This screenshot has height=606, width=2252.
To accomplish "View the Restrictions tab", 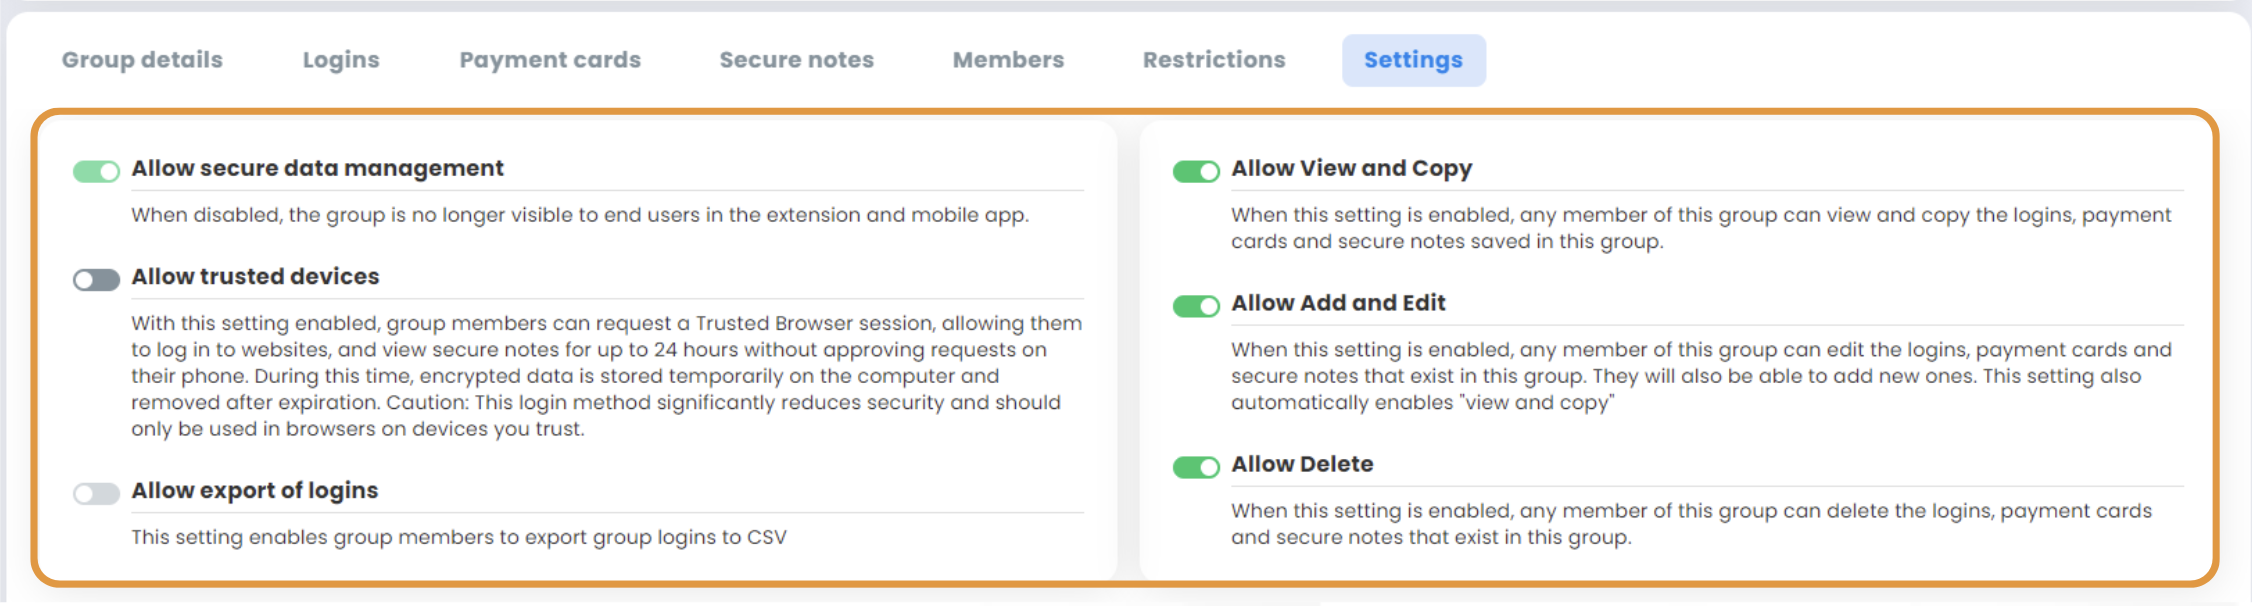I will pos(1214,60).
